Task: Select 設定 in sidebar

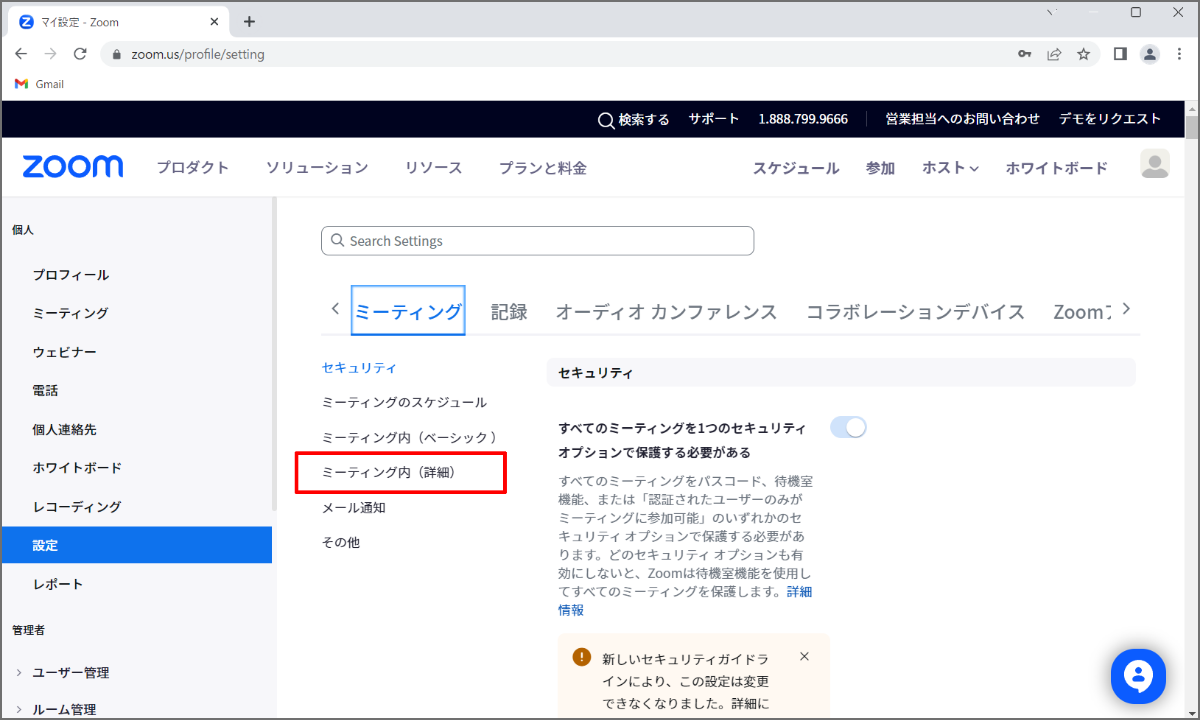Action: pyautogui.click(x=136, y=545)
